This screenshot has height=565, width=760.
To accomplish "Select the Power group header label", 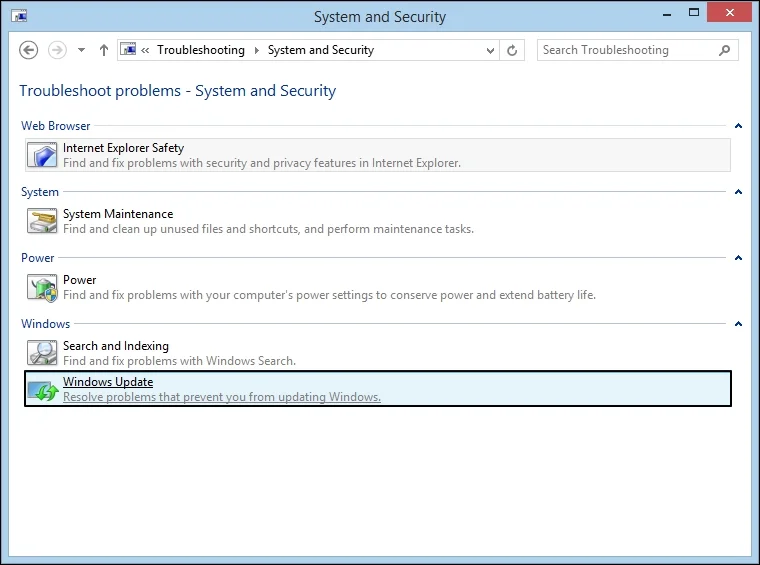I will click(x=37, y=258).
